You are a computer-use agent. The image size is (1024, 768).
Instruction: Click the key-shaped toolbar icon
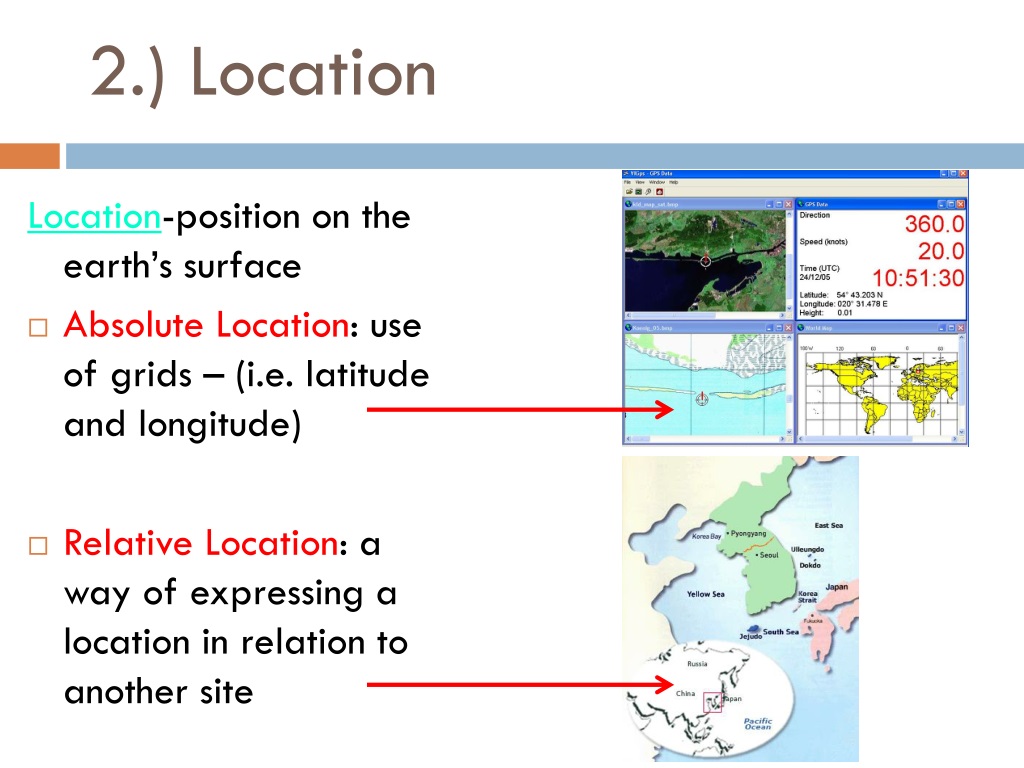(648, 192)
